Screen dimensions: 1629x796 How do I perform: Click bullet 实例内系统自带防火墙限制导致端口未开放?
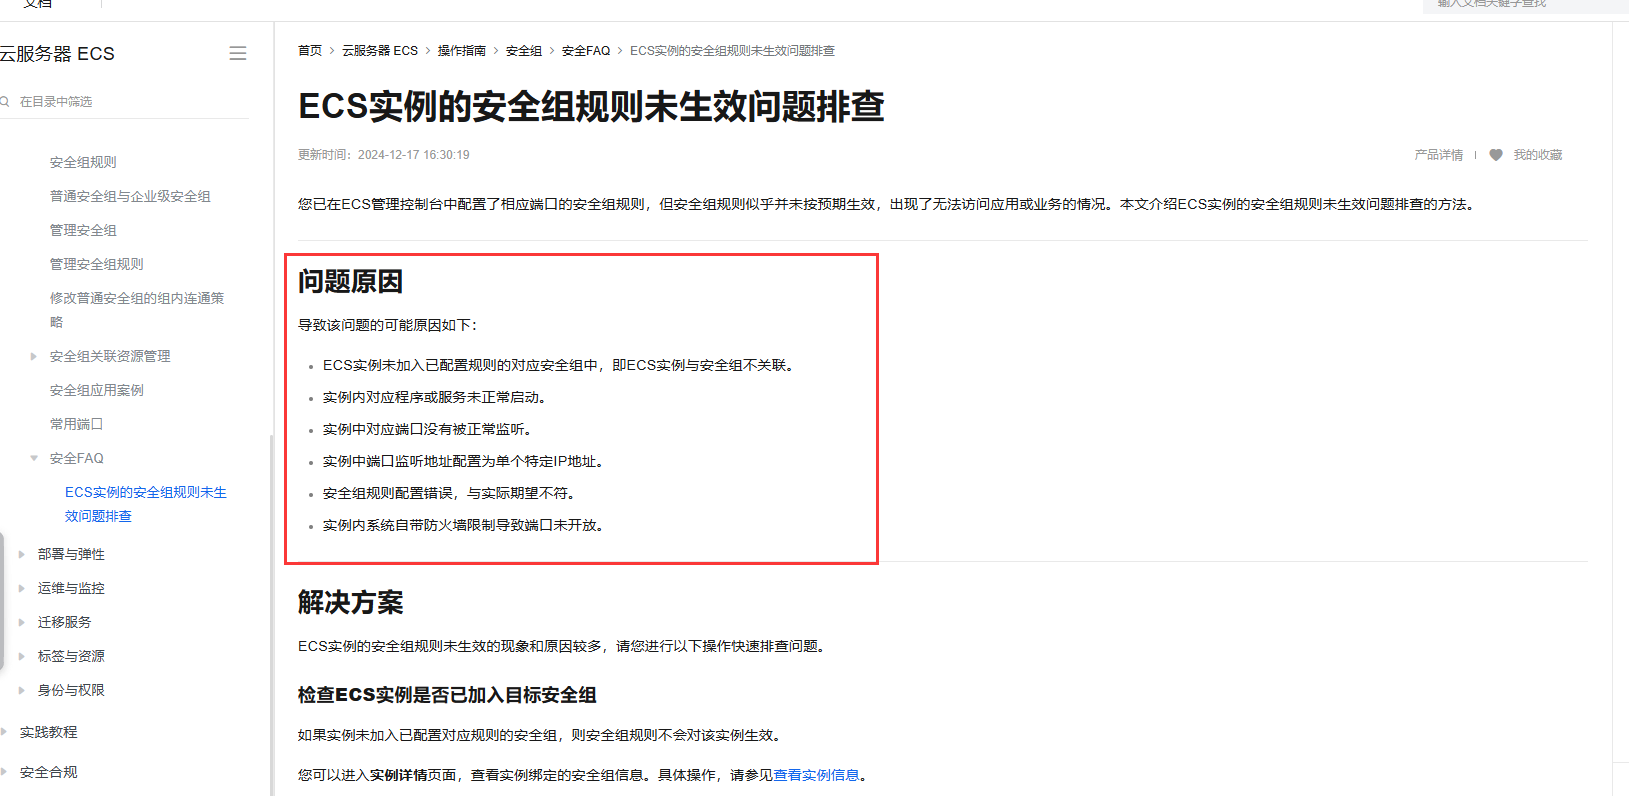pos(463,525)
